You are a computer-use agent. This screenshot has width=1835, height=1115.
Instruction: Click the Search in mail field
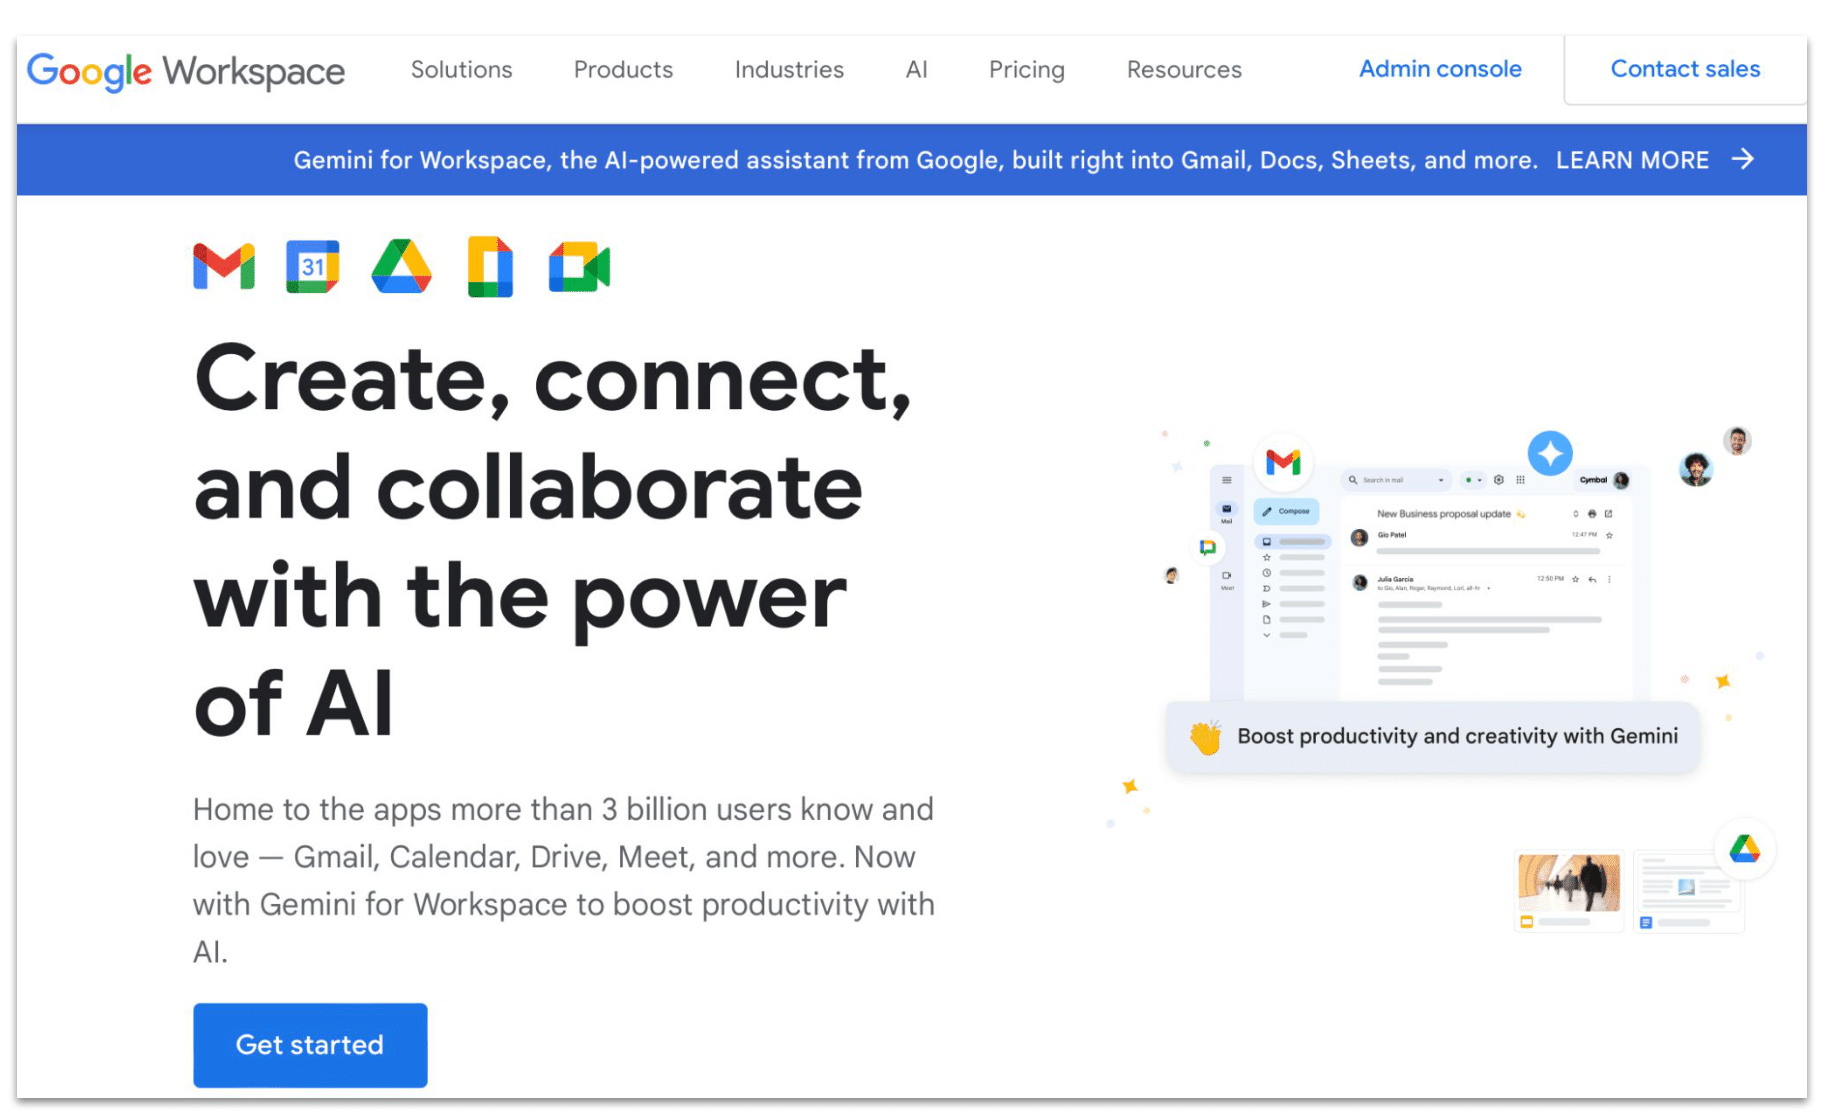coord(1397,480)
